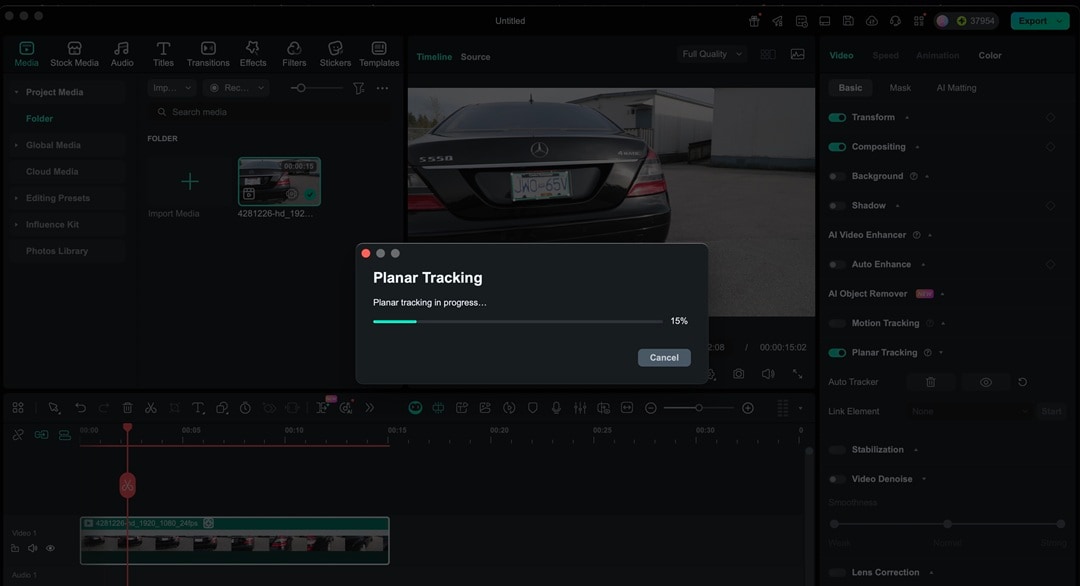1080x586 pixels.
Task: Select the text tool icon in timeline toolbar
Action: (198, 408)
